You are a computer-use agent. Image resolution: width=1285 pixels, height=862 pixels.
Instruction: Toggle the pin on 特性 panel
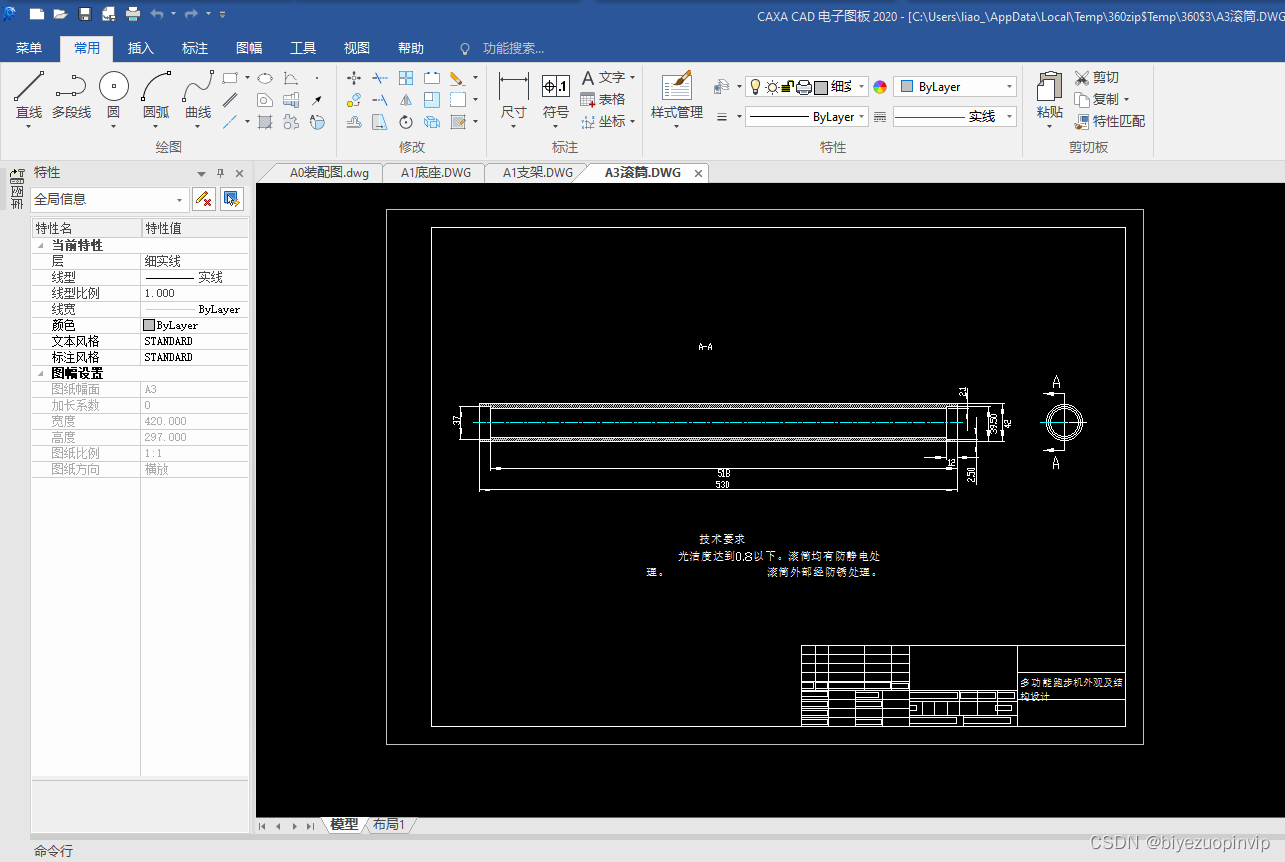point(221,173)
